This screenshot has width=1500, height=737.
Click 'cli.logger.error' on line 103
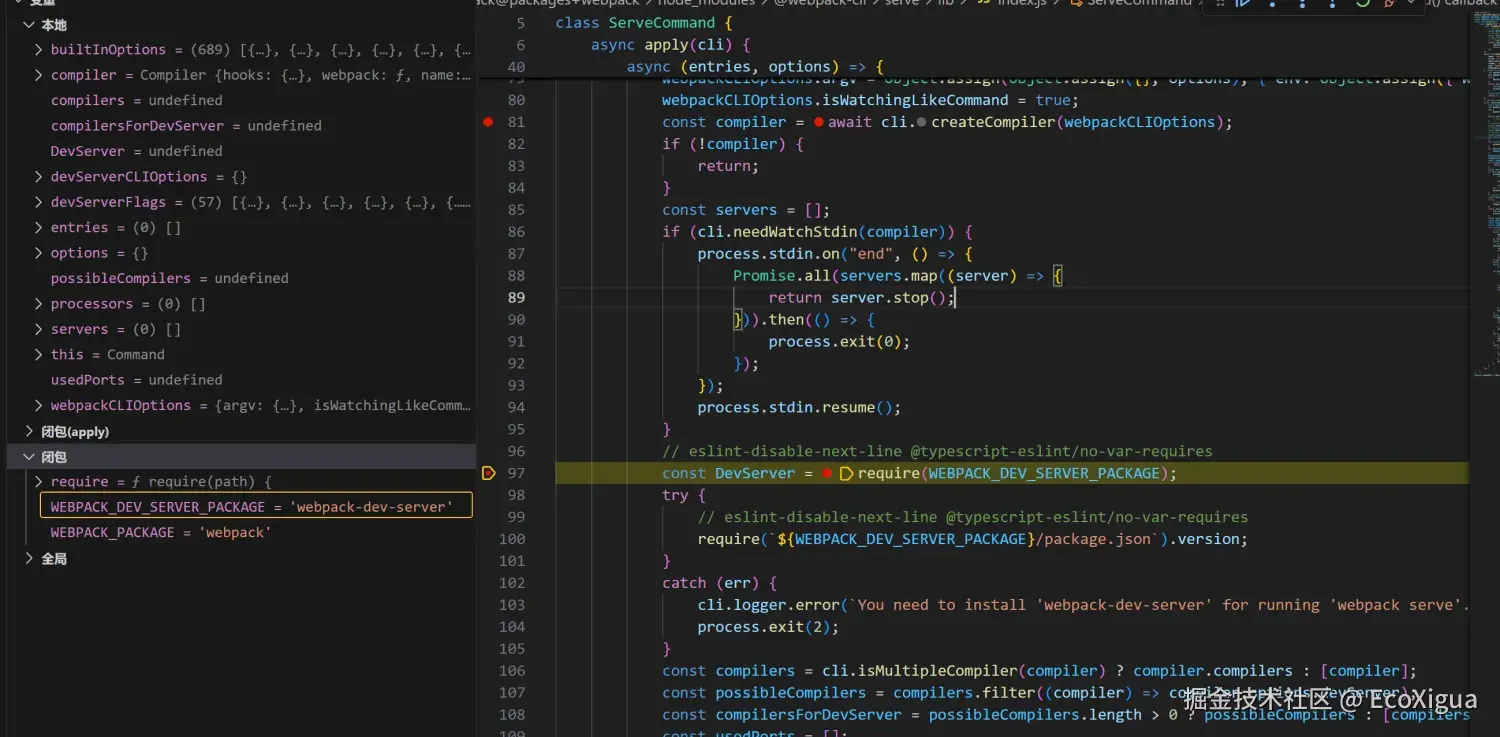(x=768, y=605)
